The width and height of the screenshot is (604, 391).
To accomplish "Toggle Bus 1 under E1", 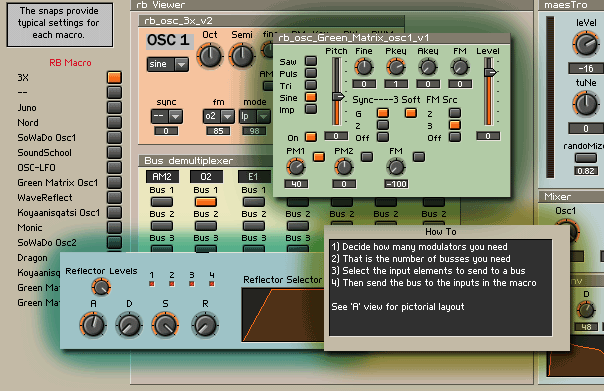I will (x=254, y=202).
